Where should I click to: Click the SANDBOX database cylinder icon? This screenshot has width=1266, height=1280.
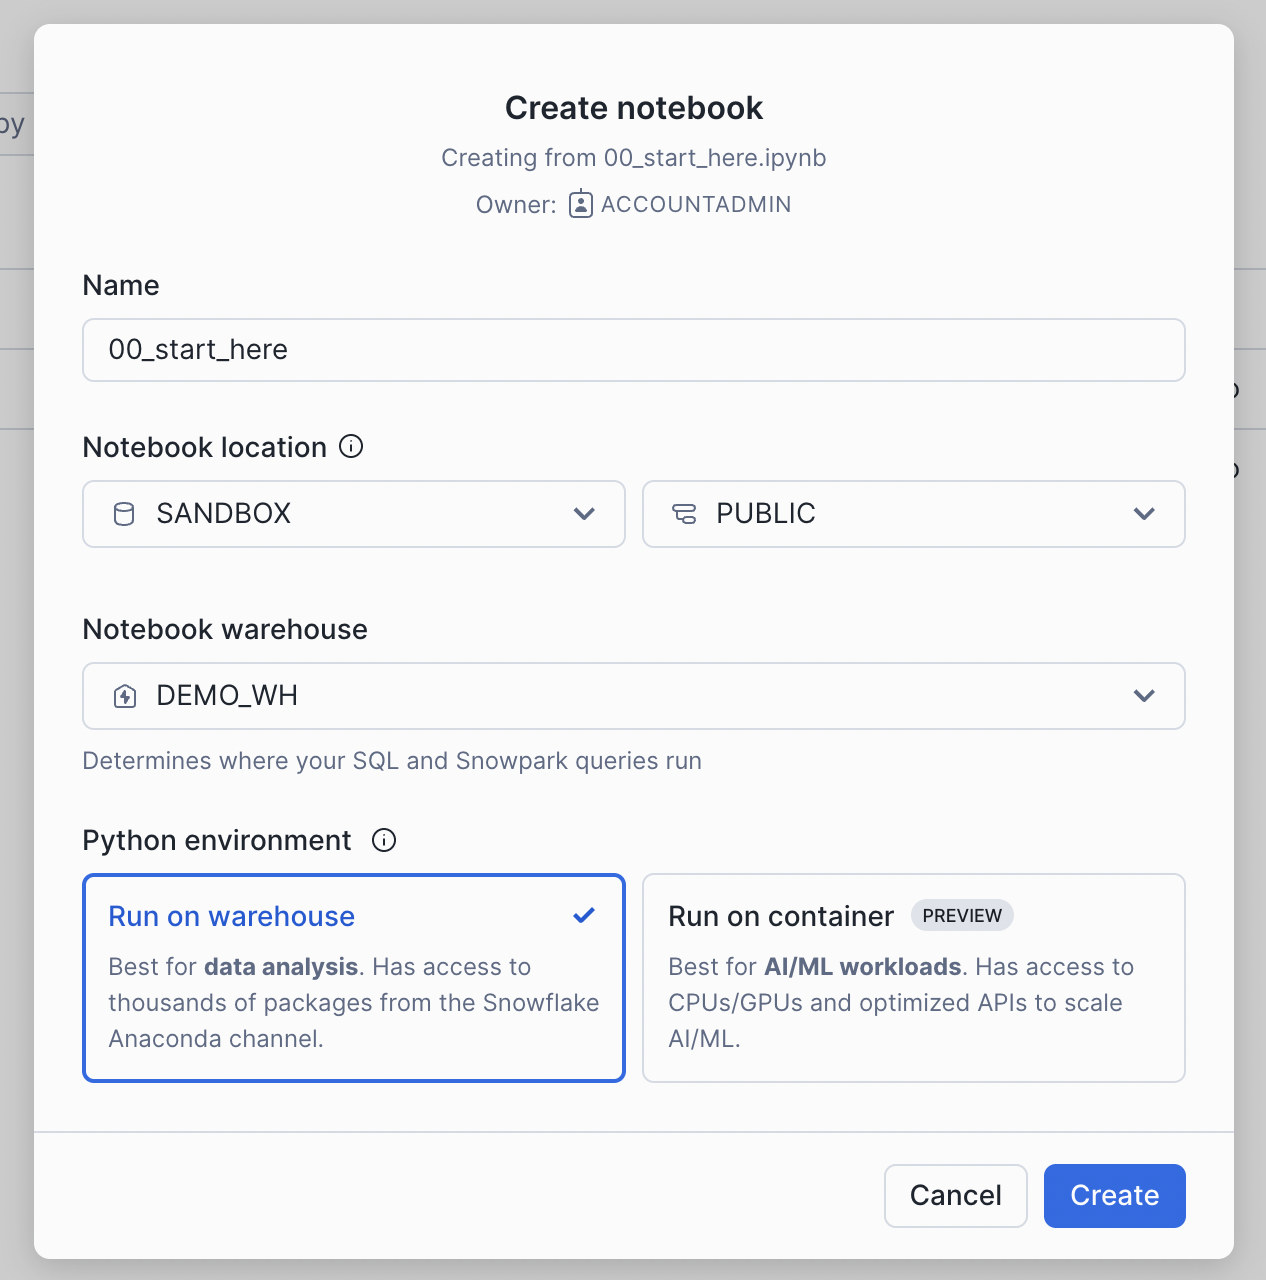[x=124, y=514]
